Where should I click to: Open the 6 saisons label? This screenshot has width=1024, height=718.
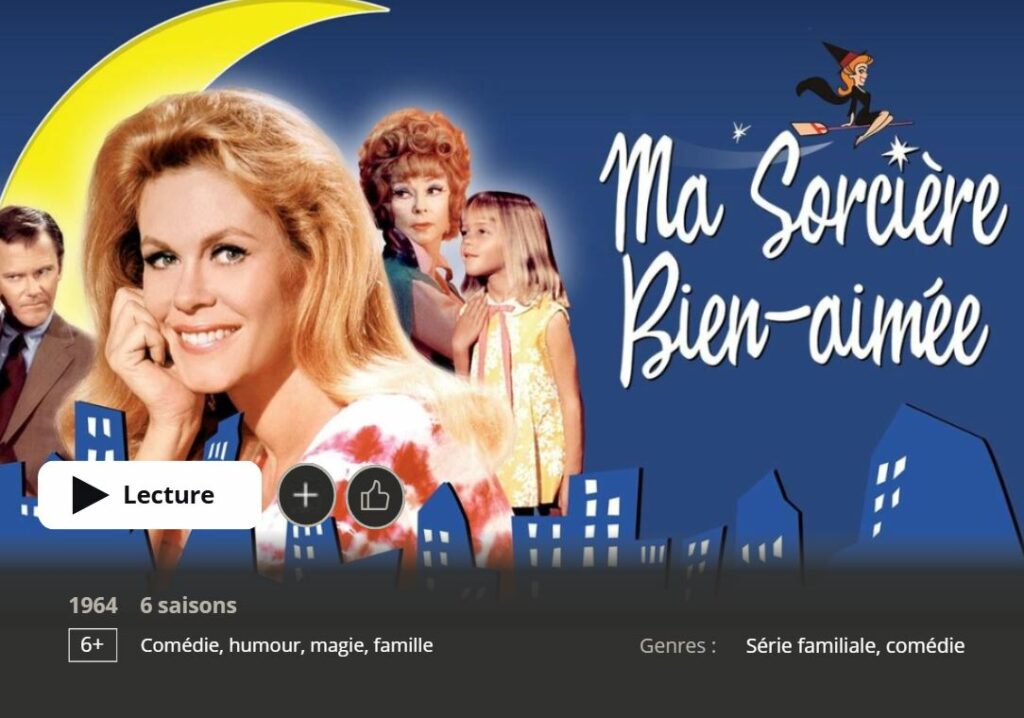click(x=188, y=605)
